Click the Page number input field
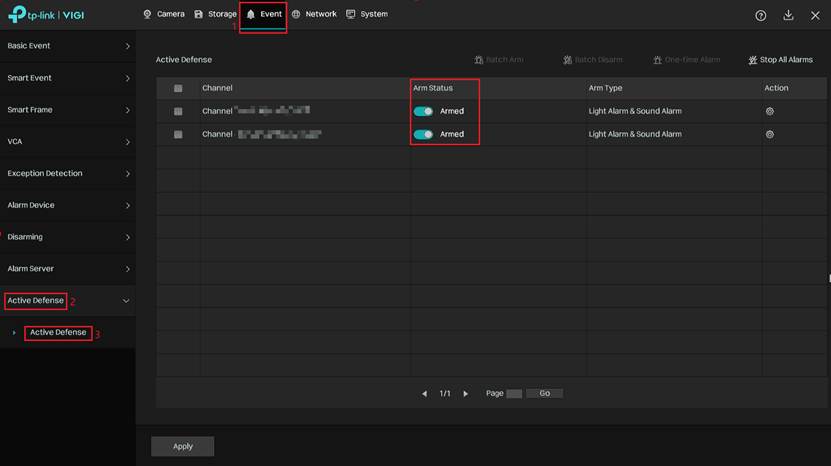The width and height of the screenshot is (831, 466). coord(514,394)
